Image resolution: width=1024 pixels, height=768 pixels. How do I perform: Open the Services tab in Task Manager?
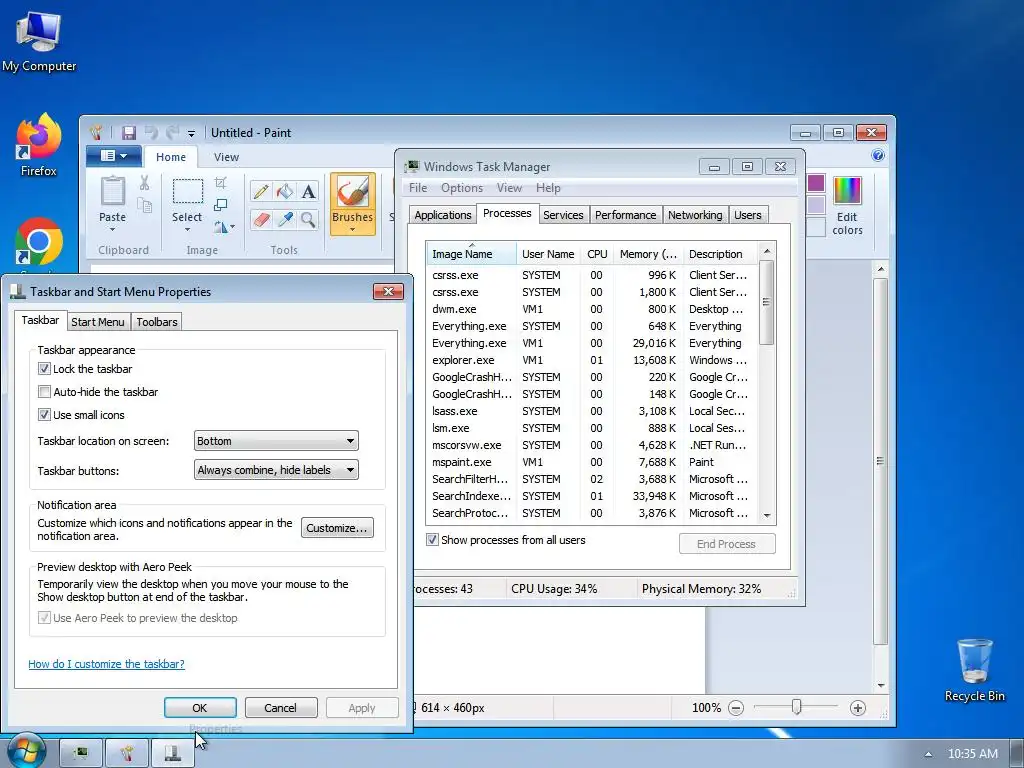[x=563, y=215]
